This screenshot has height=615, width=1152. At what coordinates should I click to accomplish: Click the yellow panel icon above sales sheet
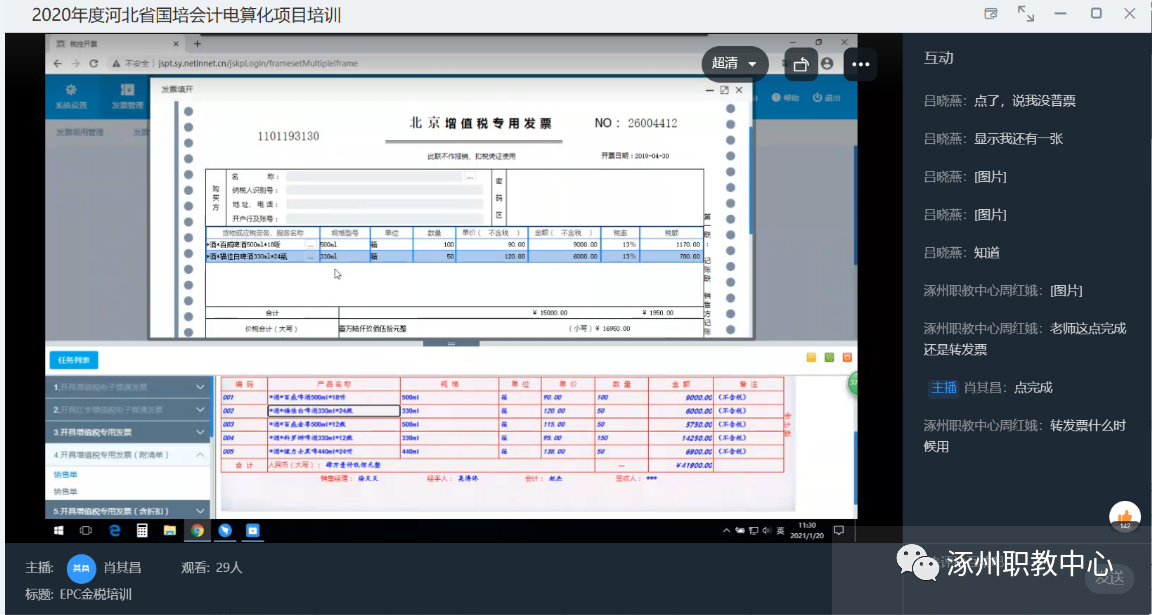[811, 358]
